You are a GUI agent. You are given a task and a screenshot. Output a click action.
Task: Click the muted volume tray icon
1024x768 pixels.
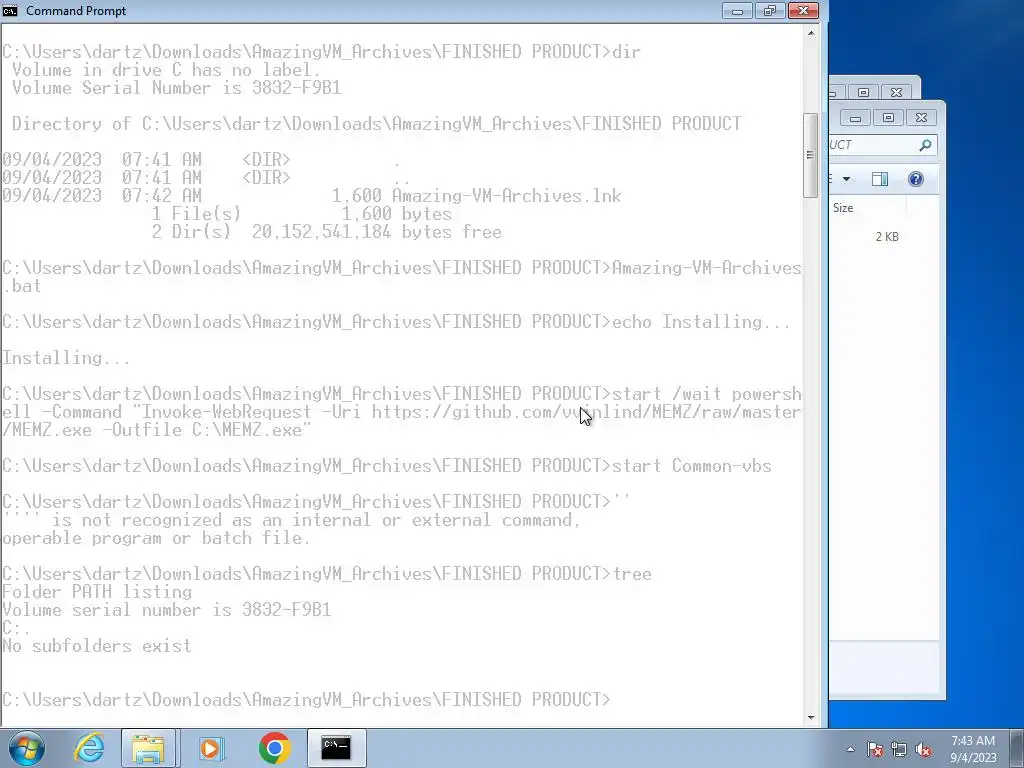pos(923,750)
